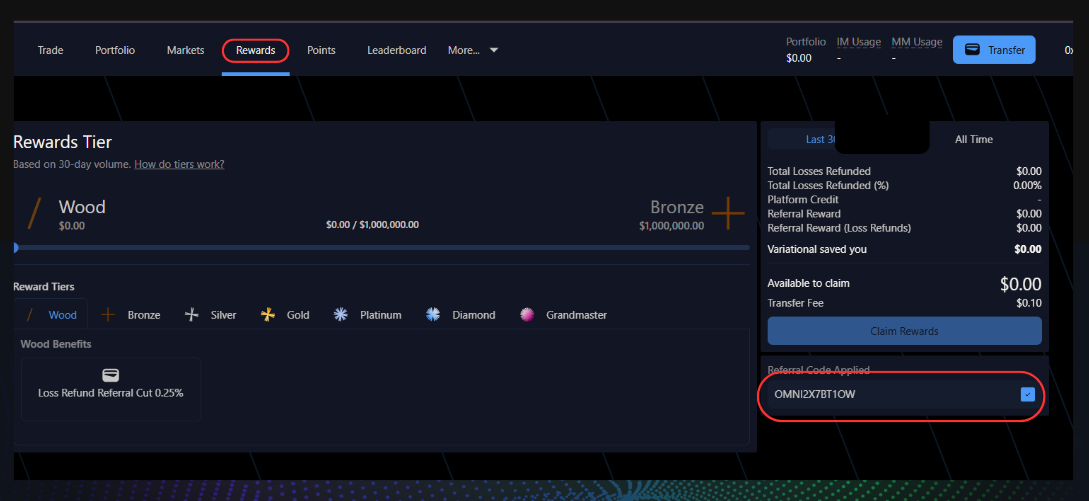Click the 'Available to claim' label

tap(808, 284)
